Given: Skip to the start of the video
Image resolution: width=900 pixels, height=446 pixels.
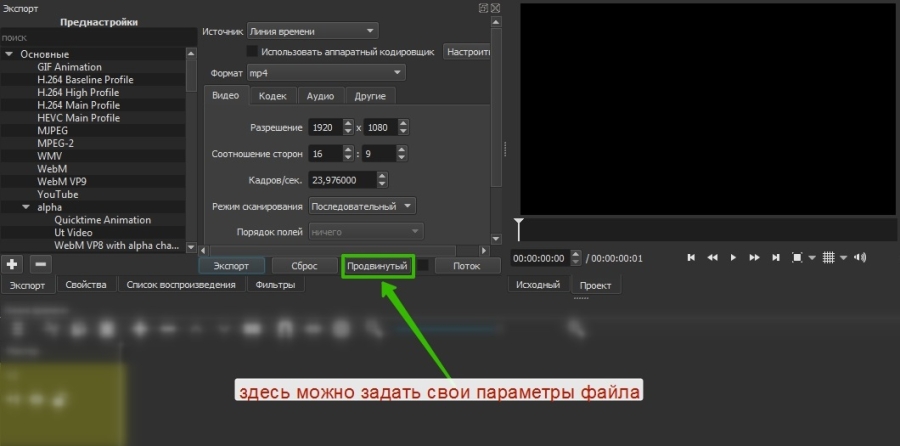Looking at the screenshot, I should [x=691, y=258].
